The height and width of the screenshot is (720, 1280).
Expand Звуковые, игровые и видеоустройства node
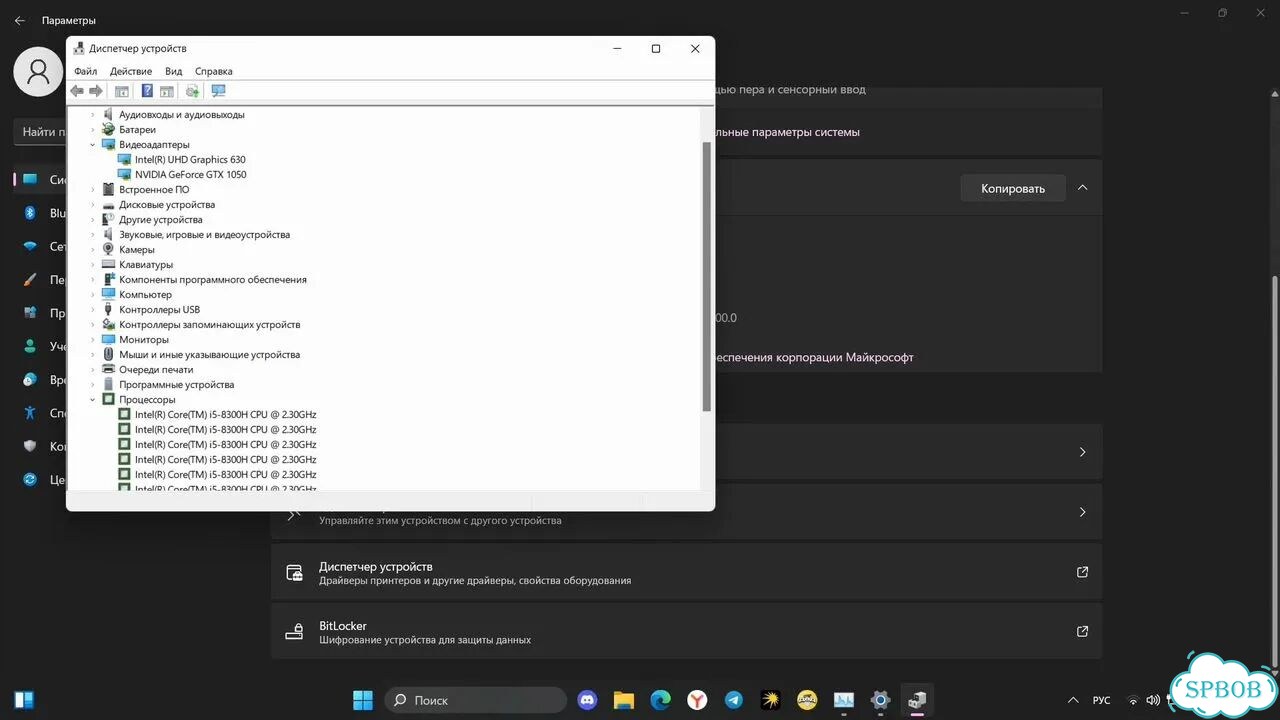point(93,234)
